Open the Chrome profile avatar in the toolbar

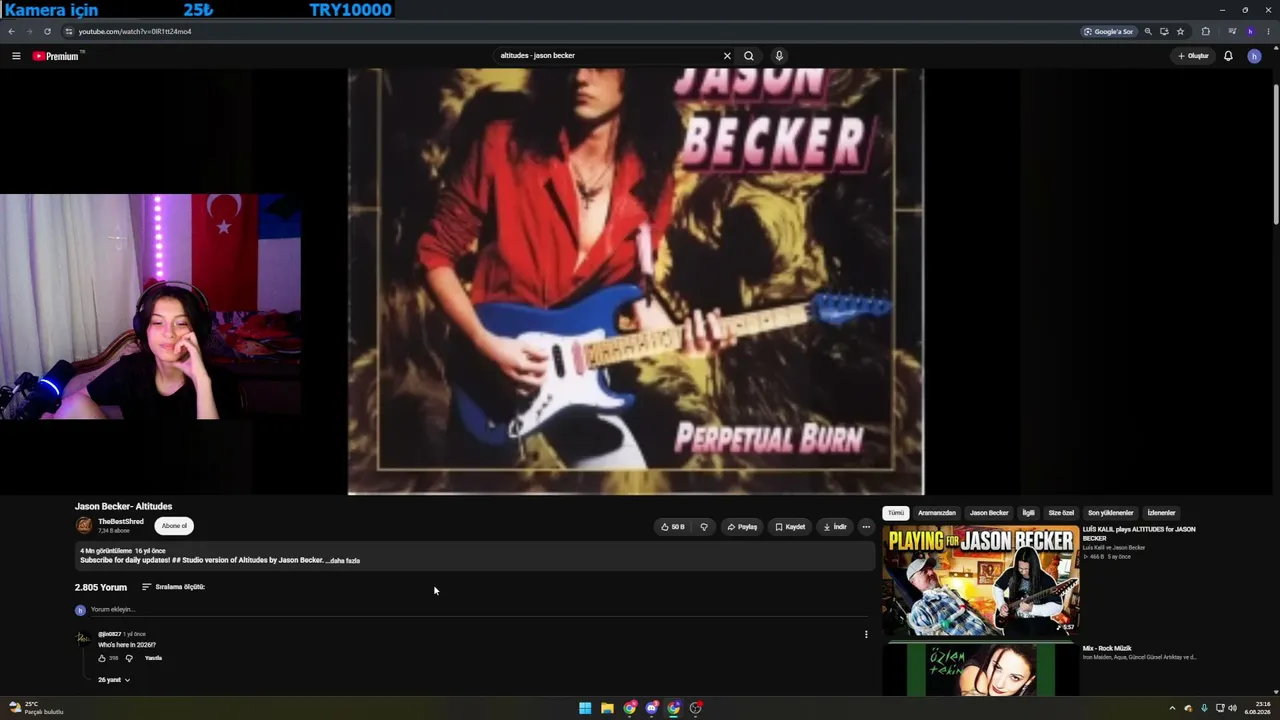[x=1250, y=31]
